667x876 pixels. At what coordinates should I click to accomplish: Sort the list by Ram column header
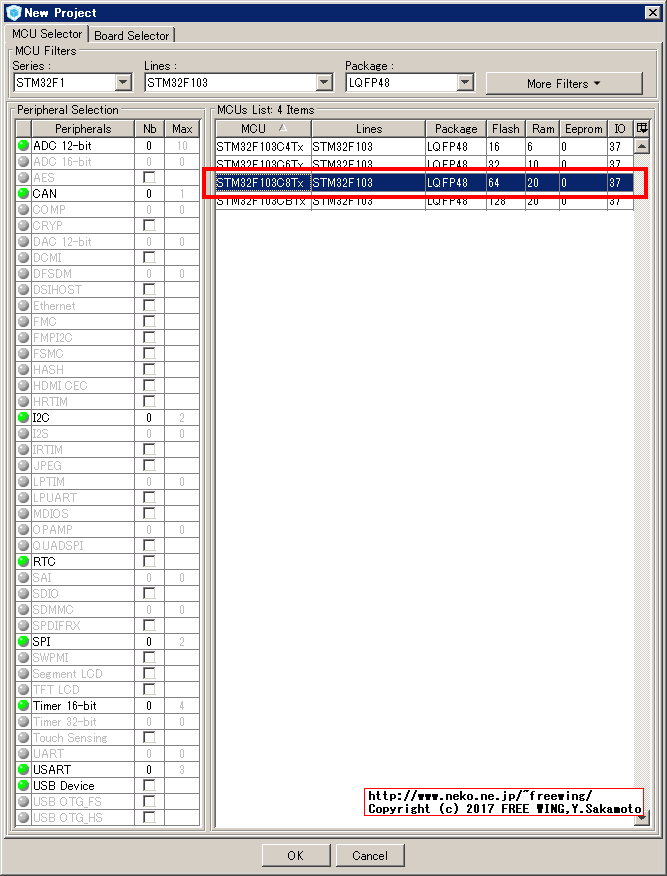[x=542, y=128]
